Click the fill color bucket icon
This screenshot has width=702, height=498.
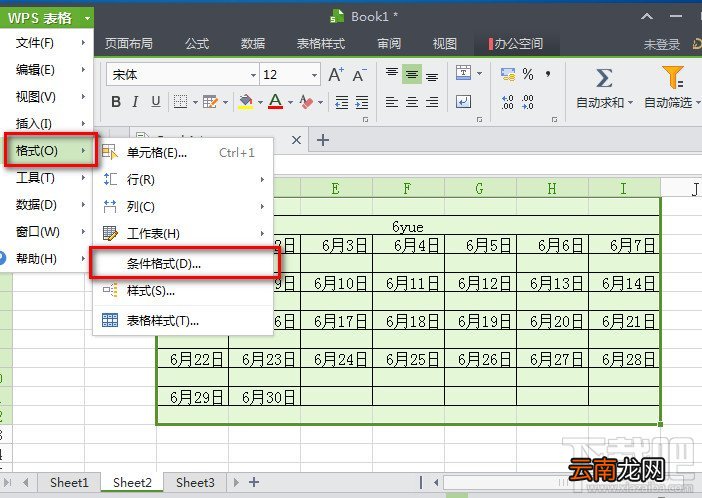[245, 102]
